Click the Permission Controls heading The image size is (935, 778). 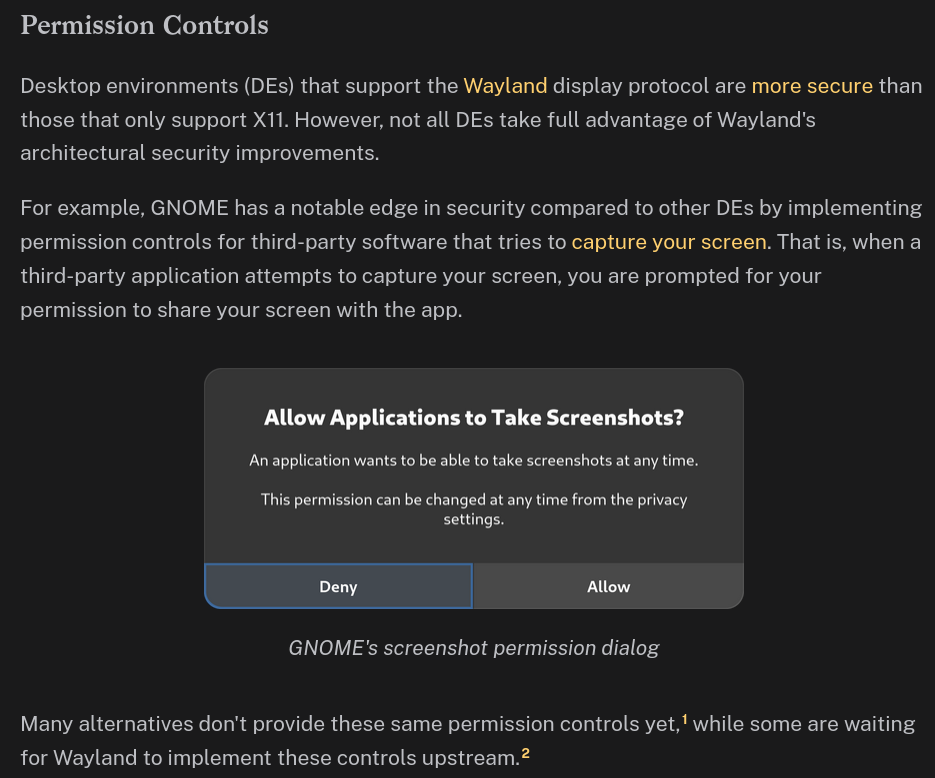tap(144, 25)
